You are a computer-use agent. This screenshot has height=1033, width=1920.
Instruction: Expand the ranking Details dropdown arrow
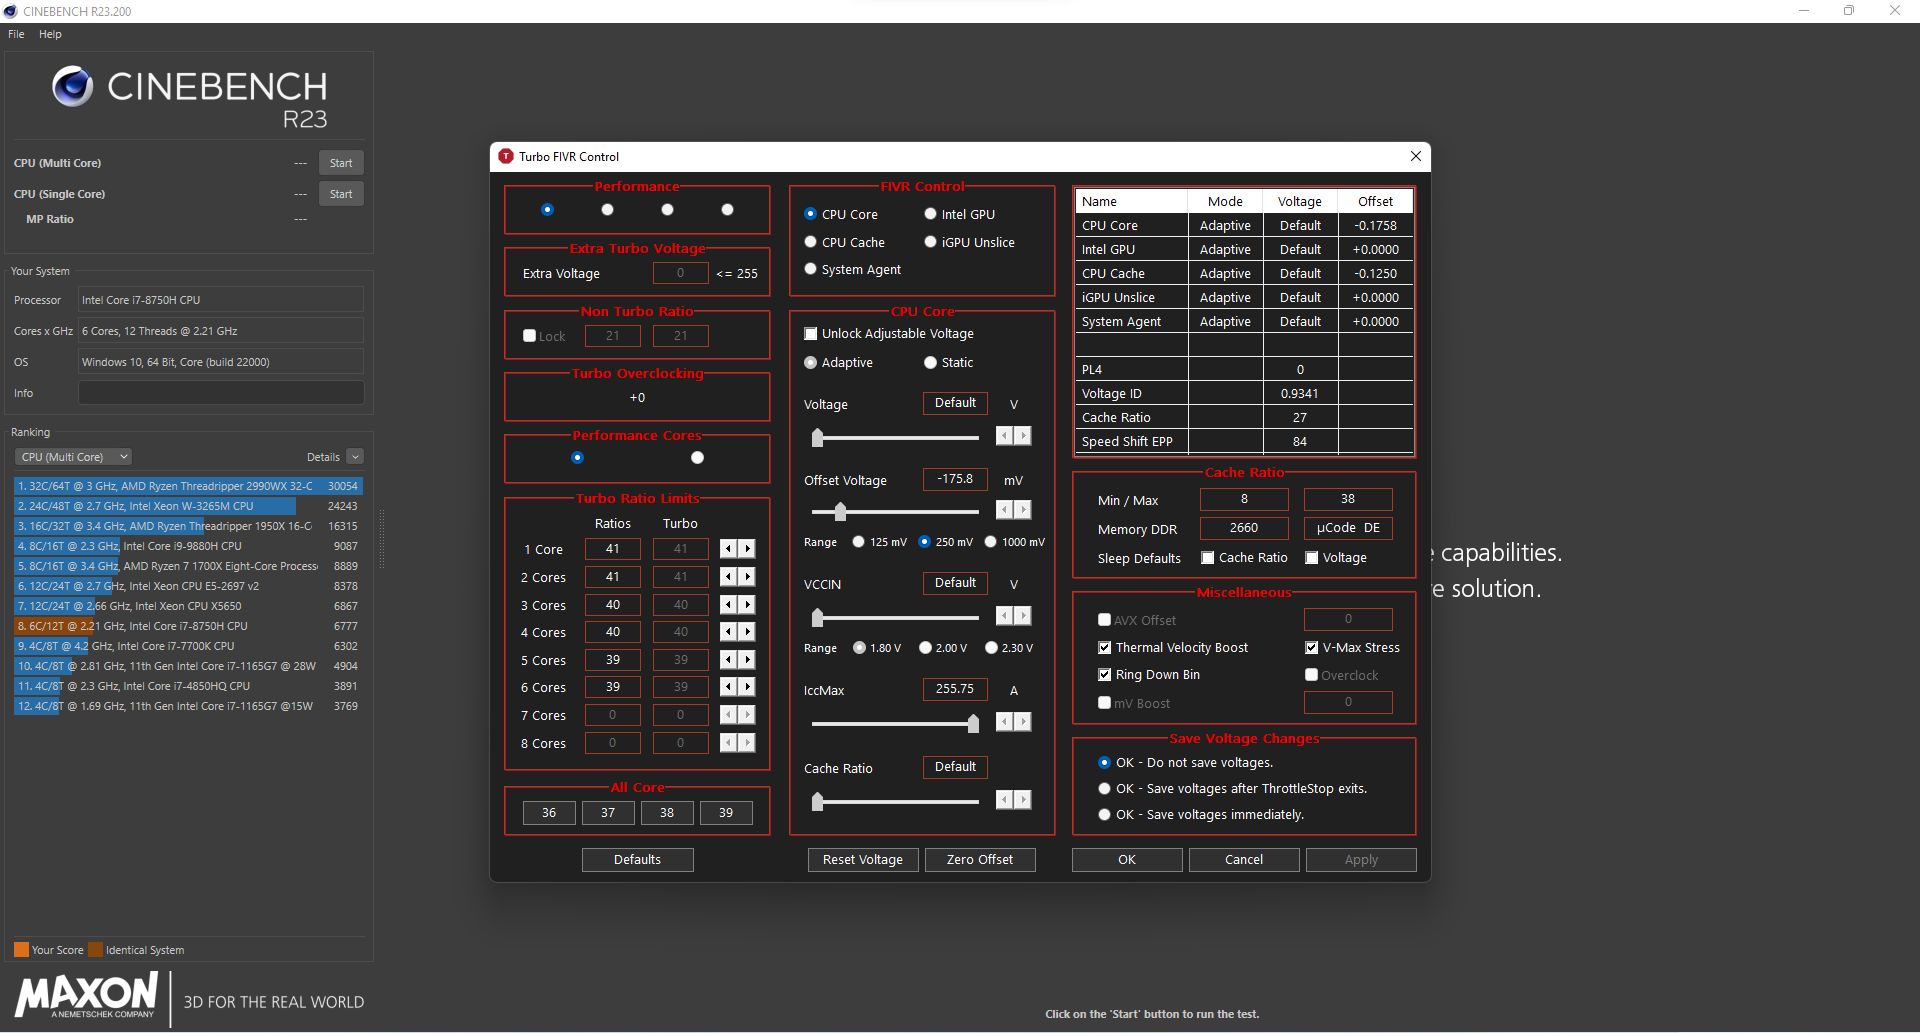pyautogui.click(x=355, y=457)
